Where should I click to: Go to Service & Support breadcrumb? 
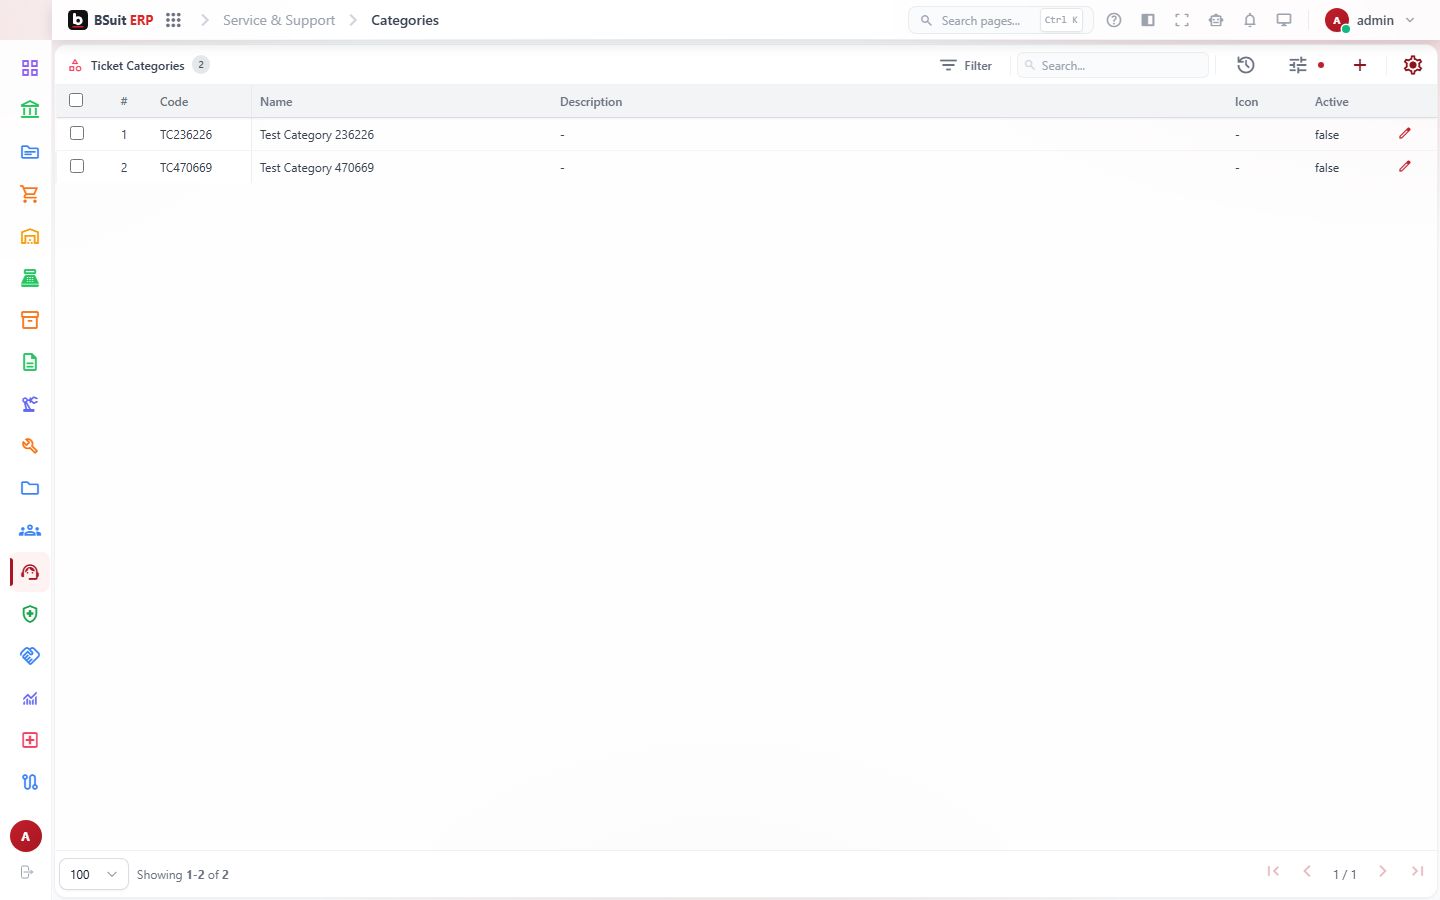tap(279, 20)
